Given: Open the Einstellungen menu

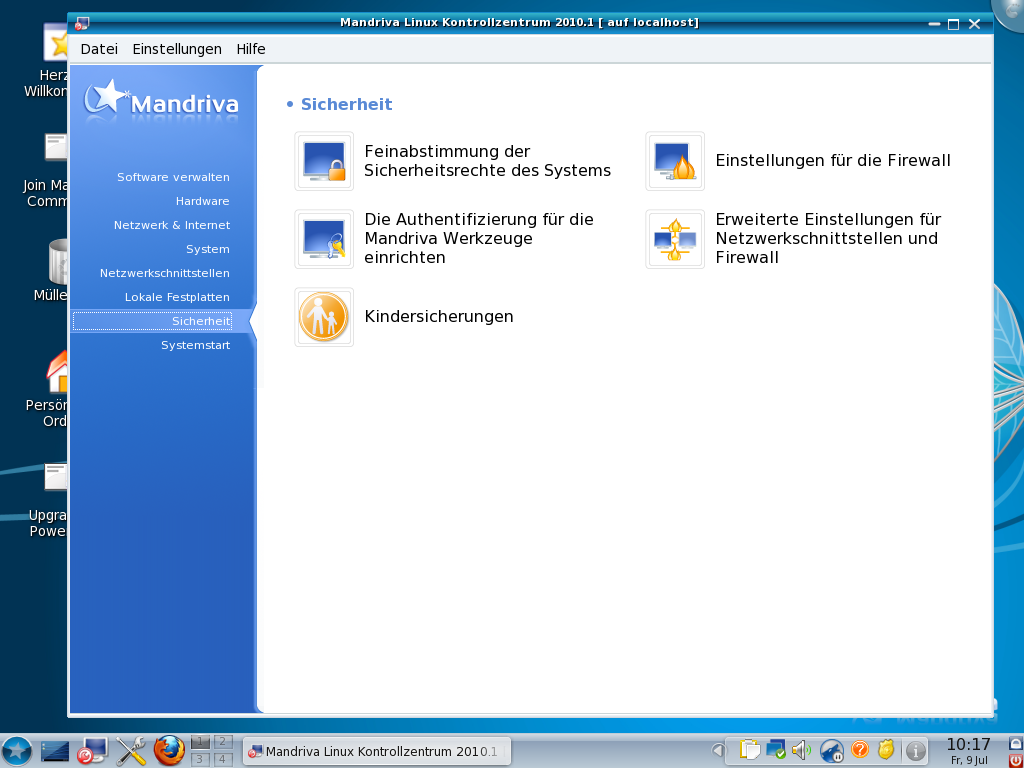Looking at the screenshot, I should tap(177, 49).
